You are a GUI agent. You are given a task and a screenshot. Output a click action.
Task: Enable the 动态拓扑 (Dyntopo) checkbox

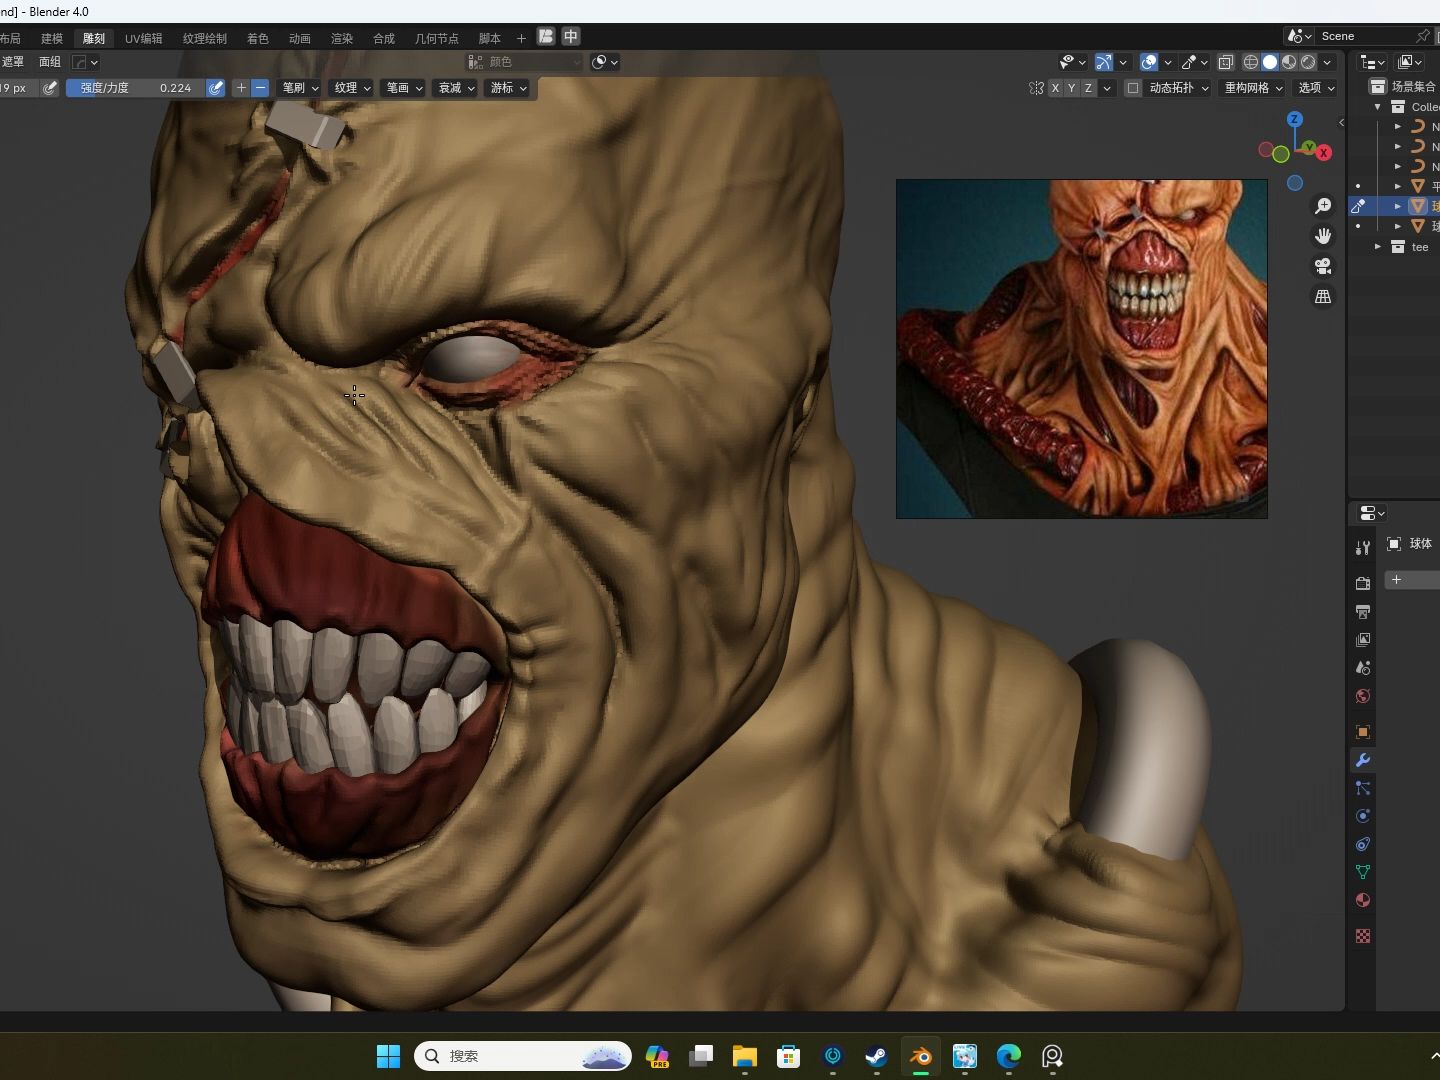(1133, 88)
